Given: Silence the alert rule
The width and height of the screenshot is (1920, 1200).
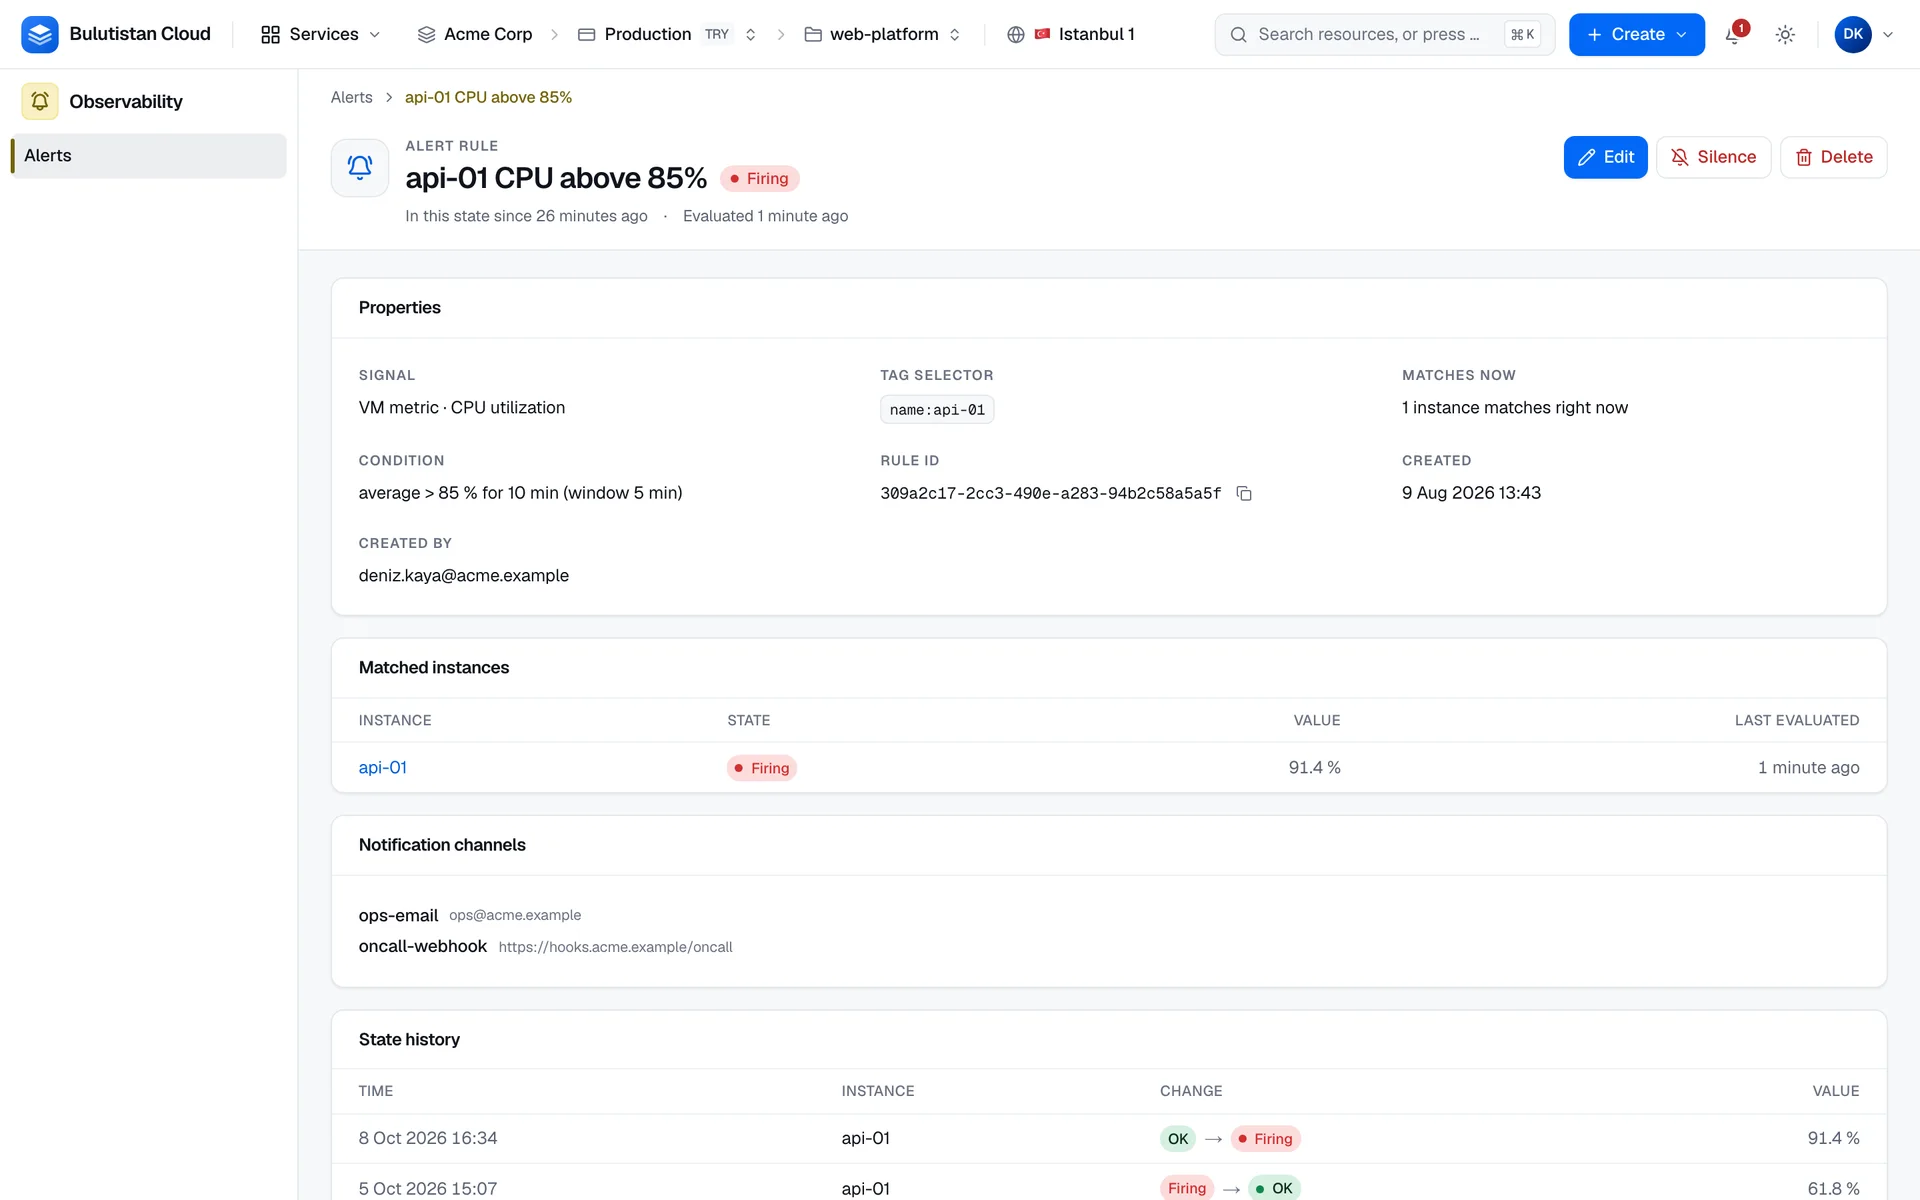Looking at the screenshot, I should pyautogui.click(x=1713, y=157).
